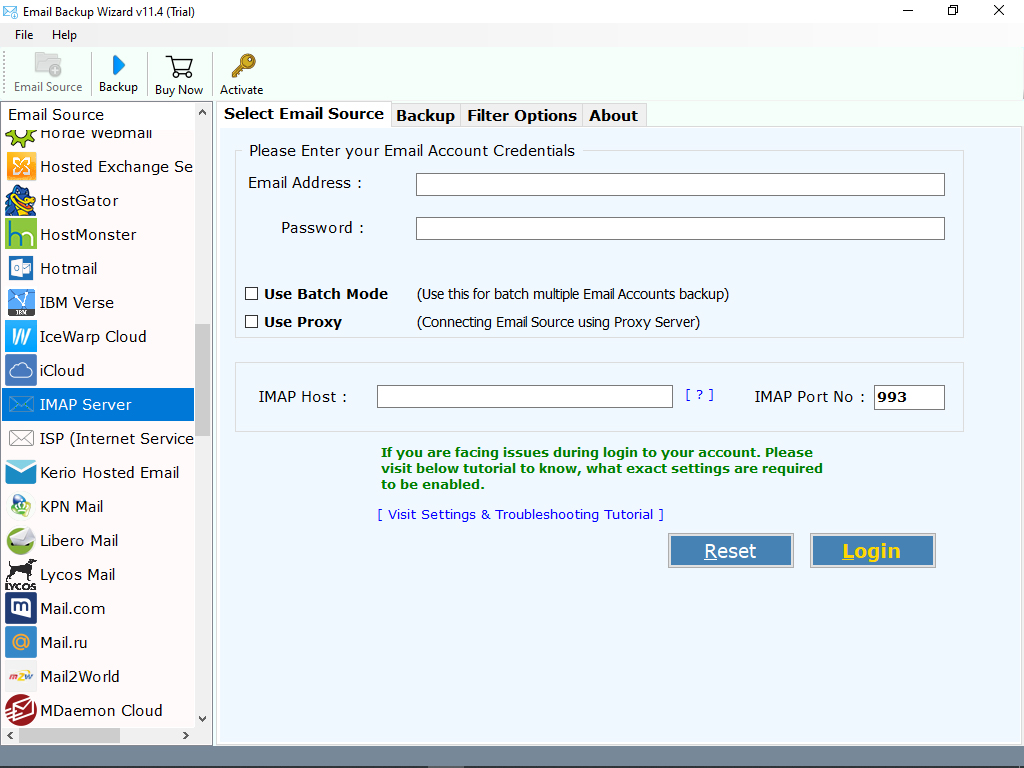Click the horizontal scroll left arrow

pos(10,735)
